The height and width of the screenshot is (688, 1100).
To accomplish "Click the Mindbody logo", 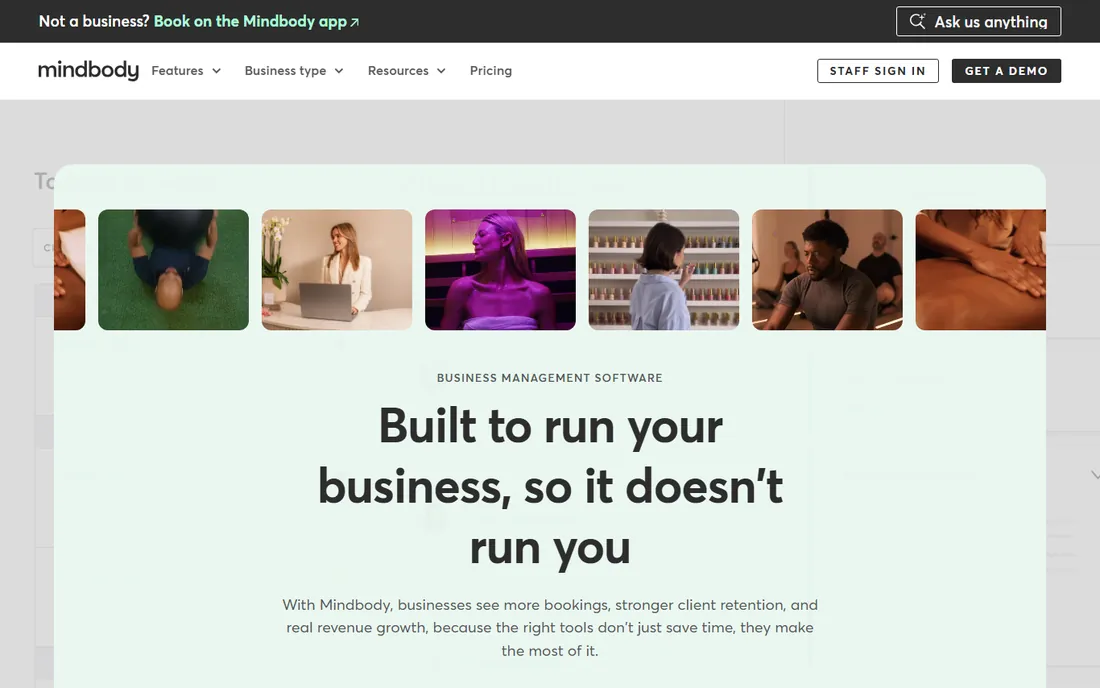I will tap(88, 70).
